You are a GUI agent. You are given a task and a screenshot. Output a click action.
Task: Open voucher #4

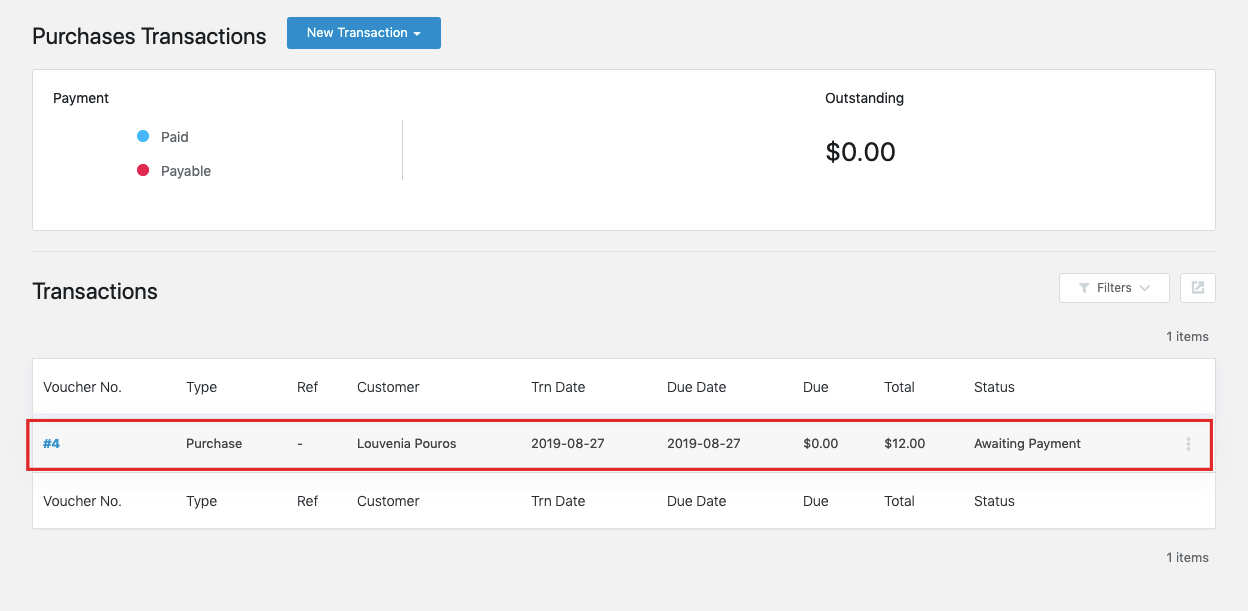pyautogui.click(x=53, y=443)
